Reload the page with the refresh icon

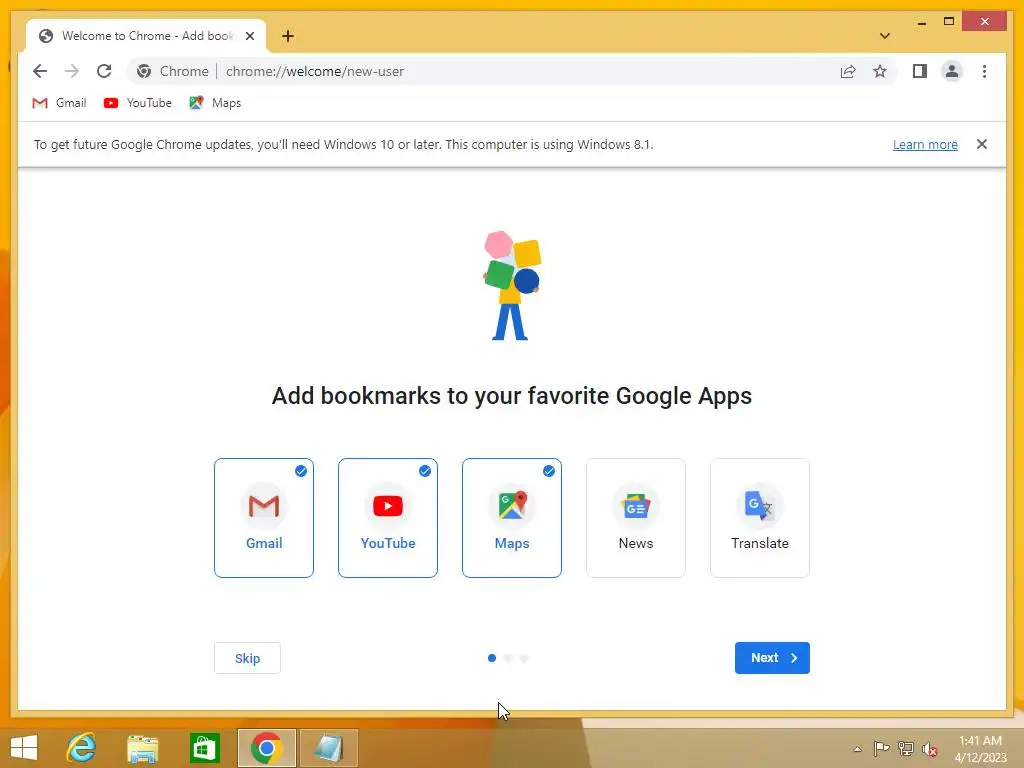(104, 71)
